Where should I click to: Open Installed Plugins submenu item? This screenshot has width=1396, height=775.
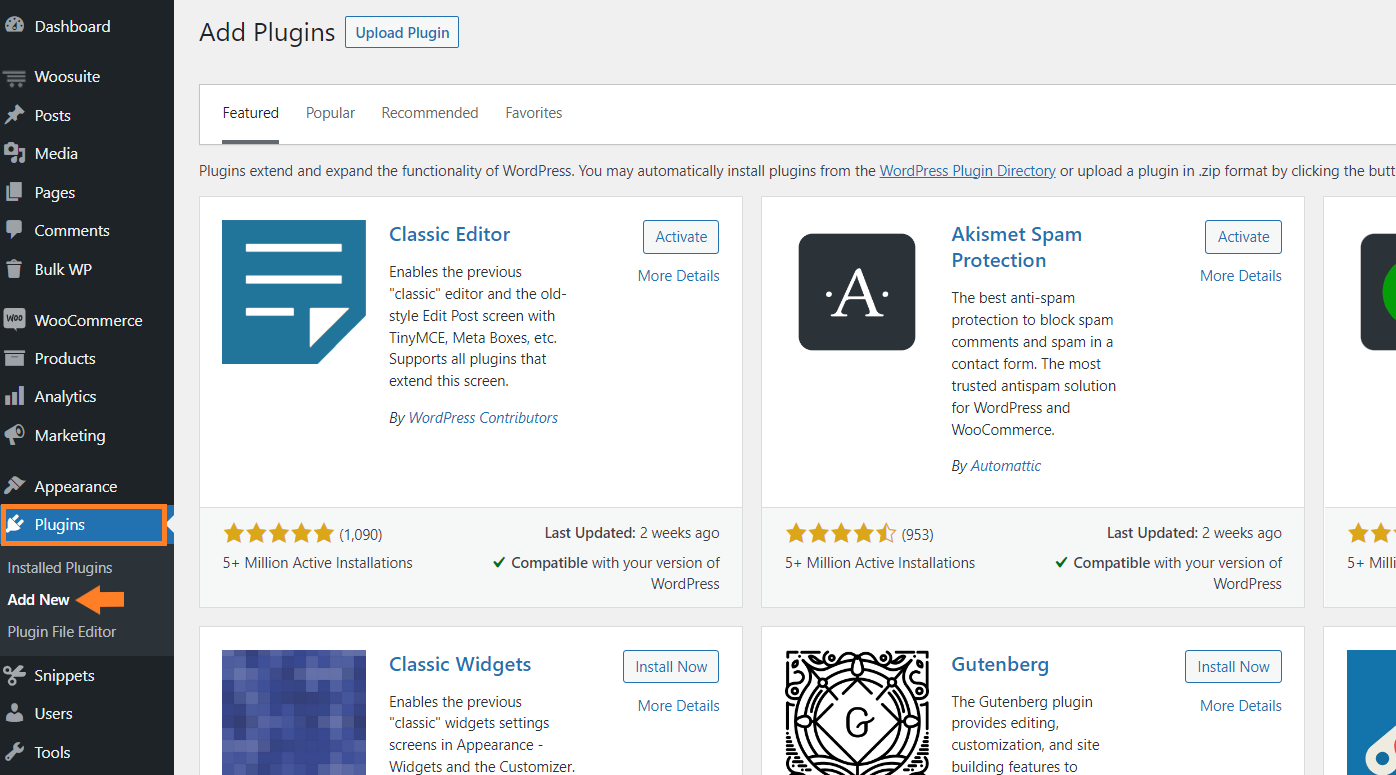pos(60,567)
